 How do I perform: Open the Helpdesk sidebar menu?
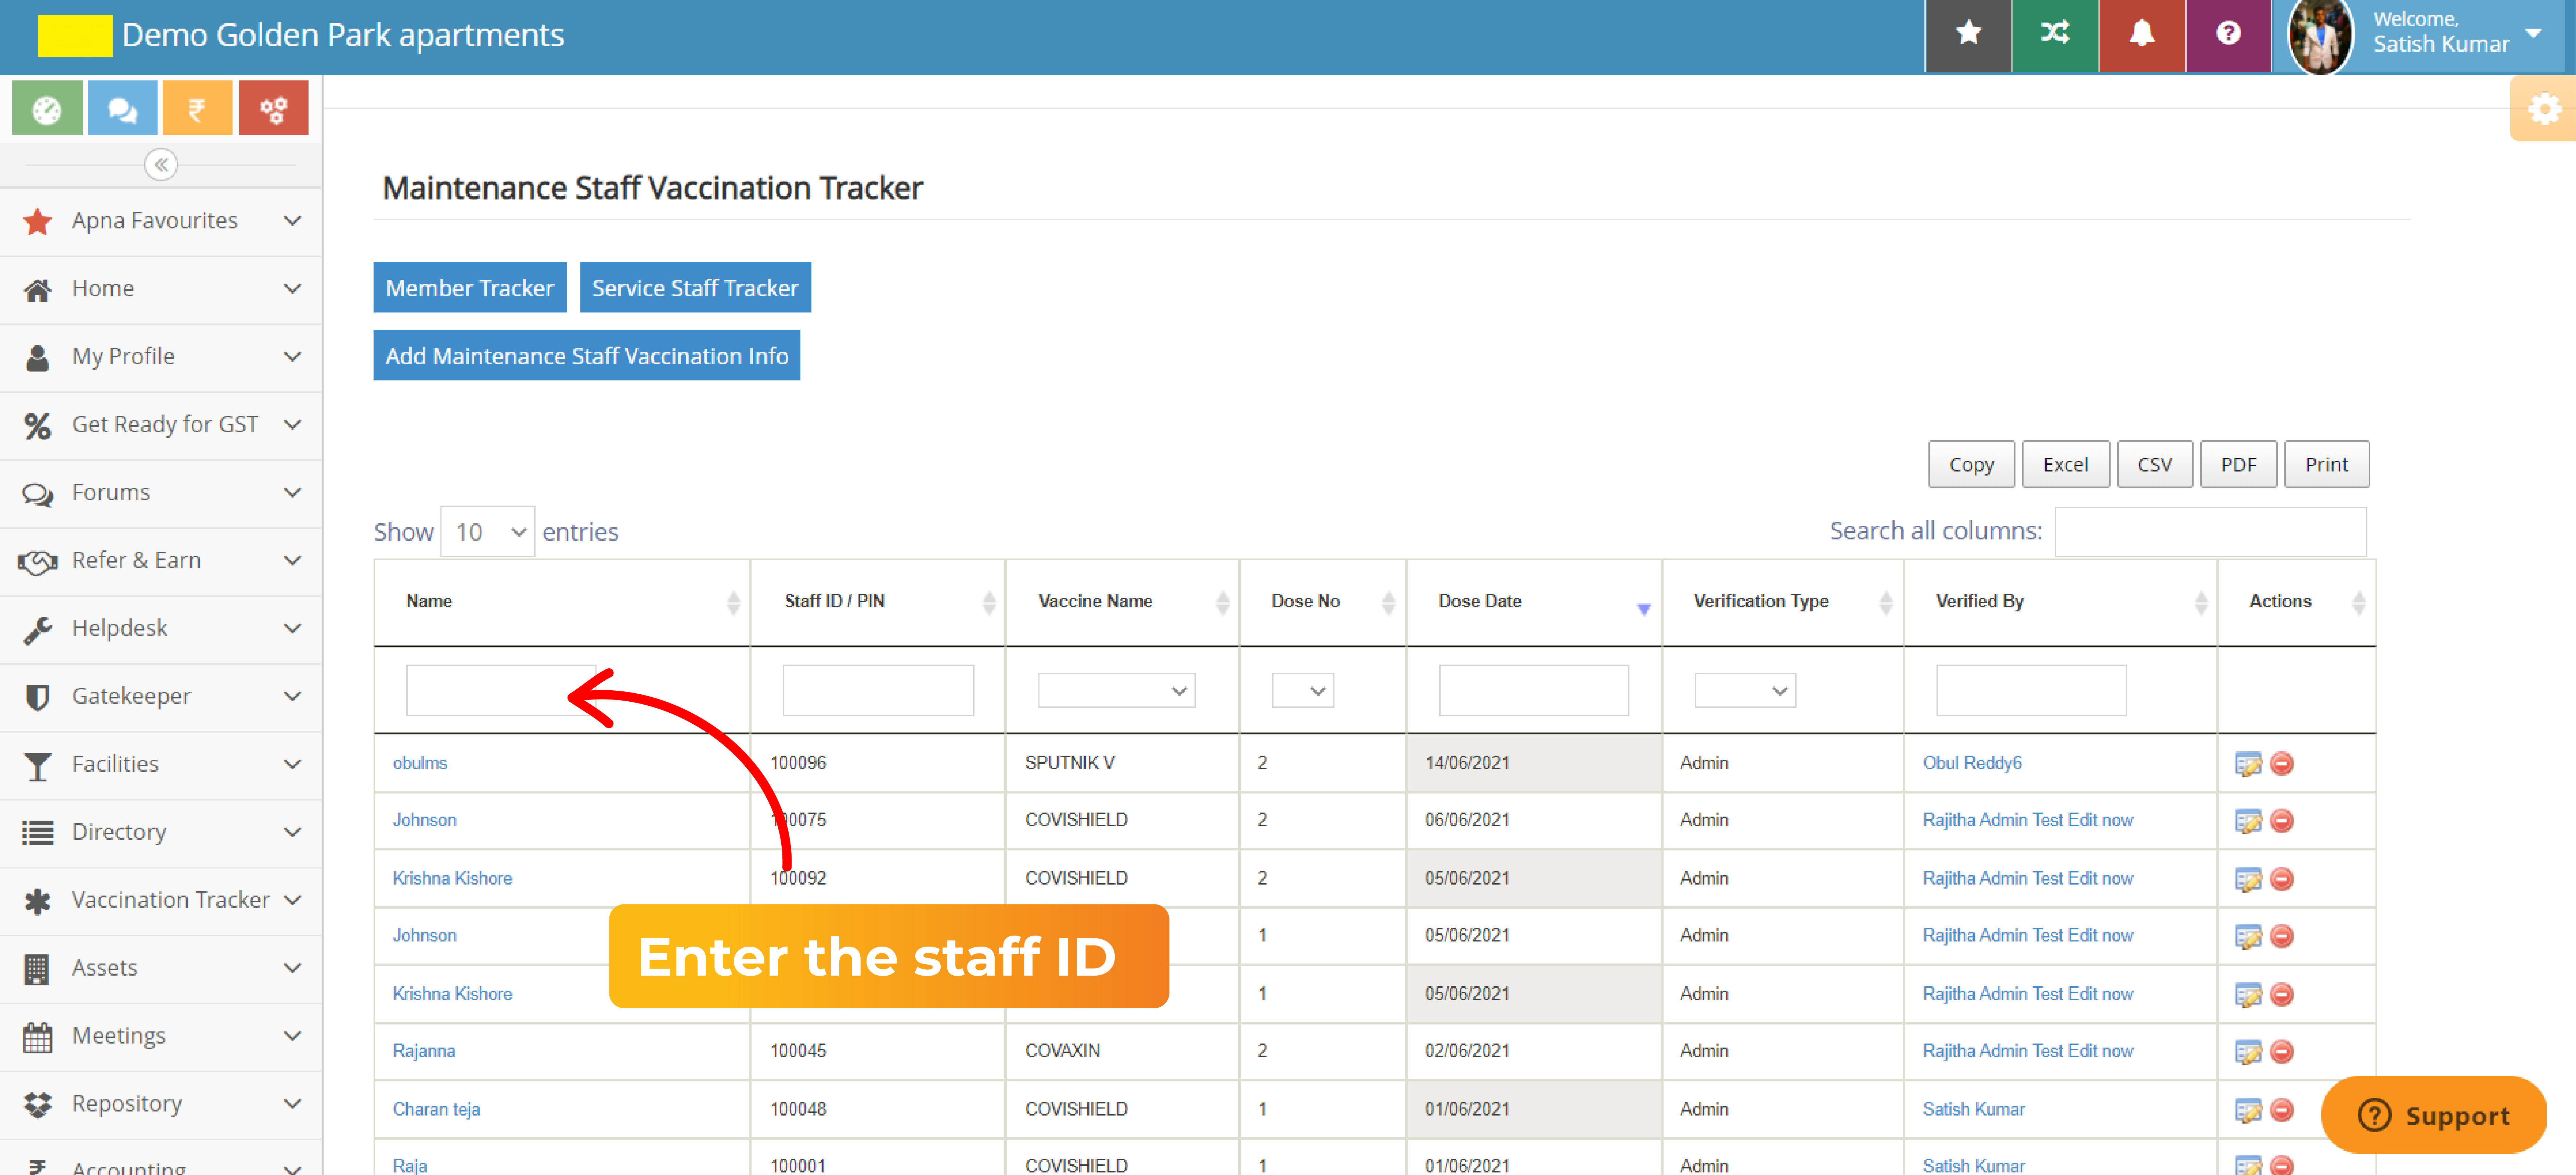(161, 629)
